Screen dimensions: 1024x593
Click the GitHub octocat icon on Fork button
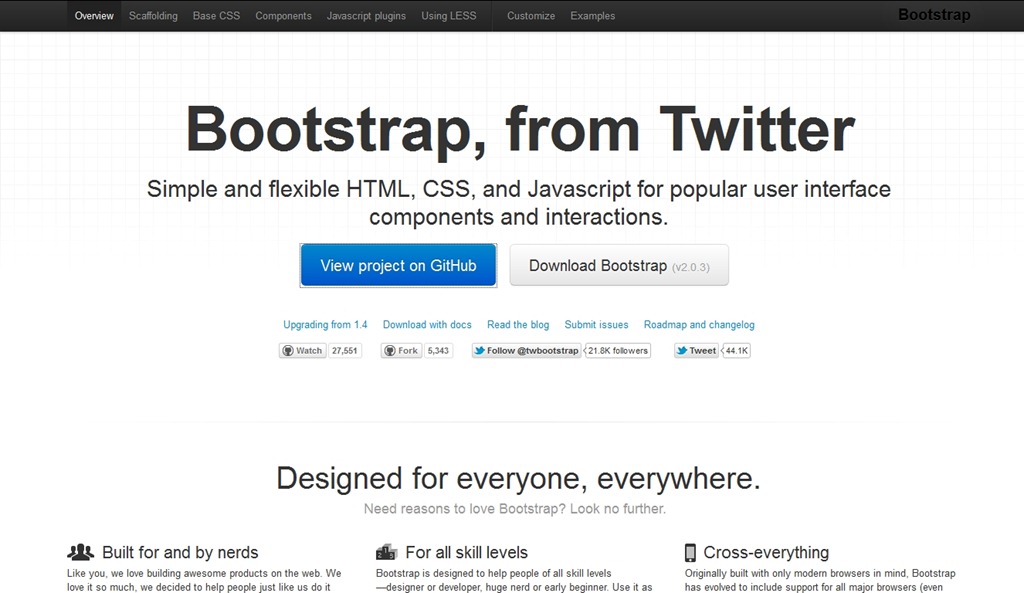390,351
